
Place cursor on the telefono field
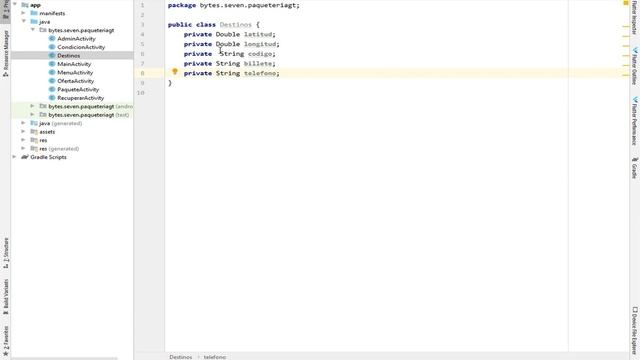point(260,73)
